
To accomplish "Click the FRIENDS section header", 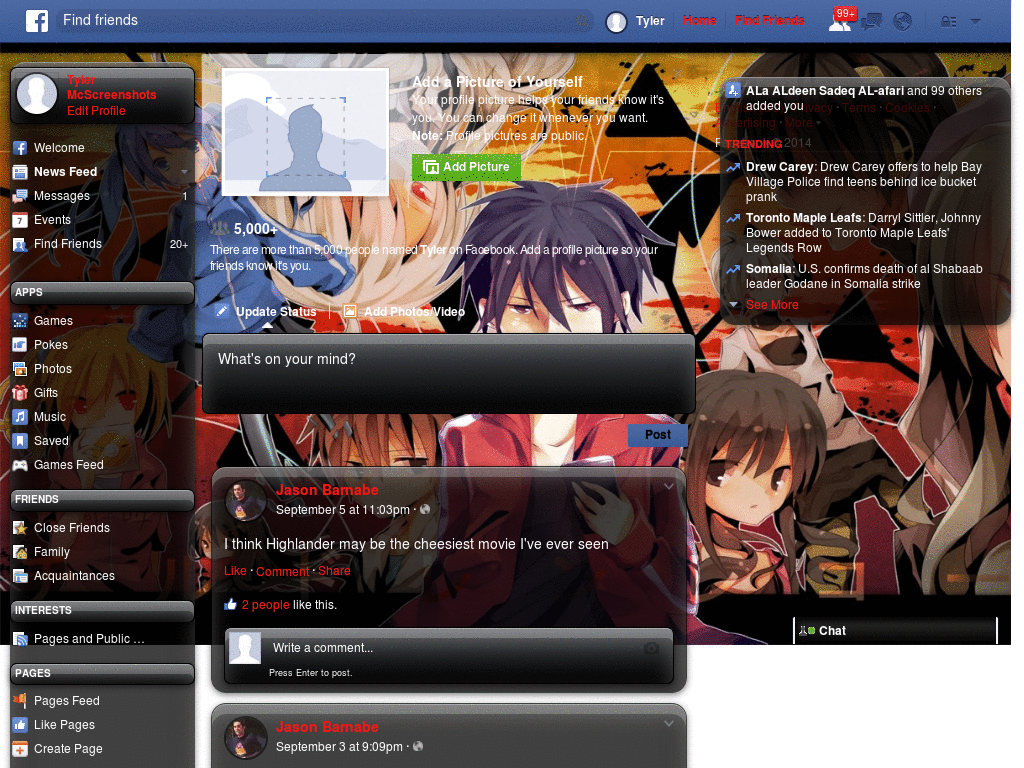I will 102,500.
